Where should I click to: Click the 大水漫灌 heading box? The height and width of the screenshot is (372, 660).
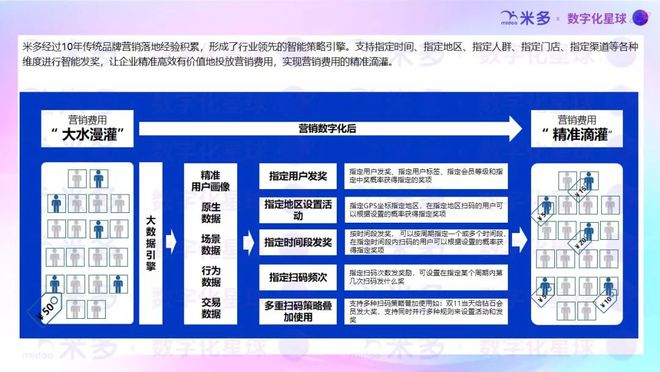pyautogui.click(x=87, y=129)
